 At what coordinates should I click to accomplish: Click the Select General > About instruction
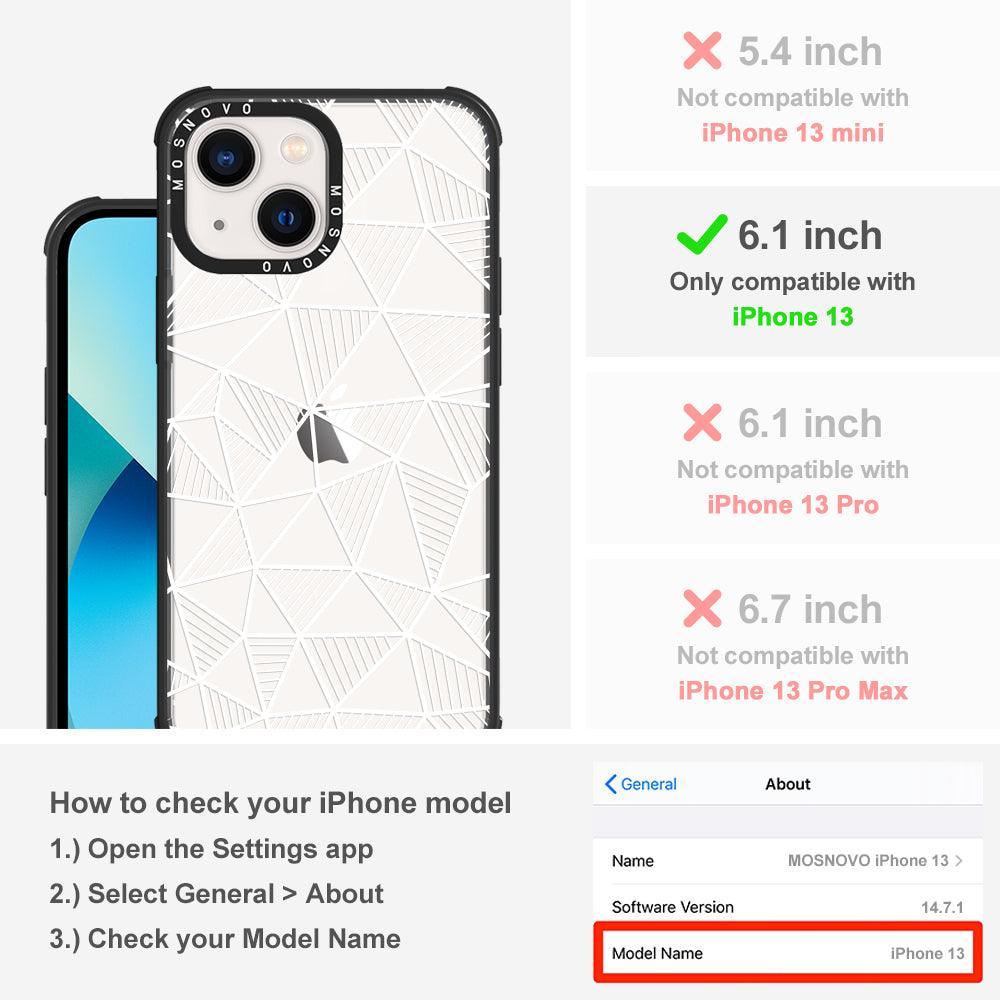tap(217, 894)
